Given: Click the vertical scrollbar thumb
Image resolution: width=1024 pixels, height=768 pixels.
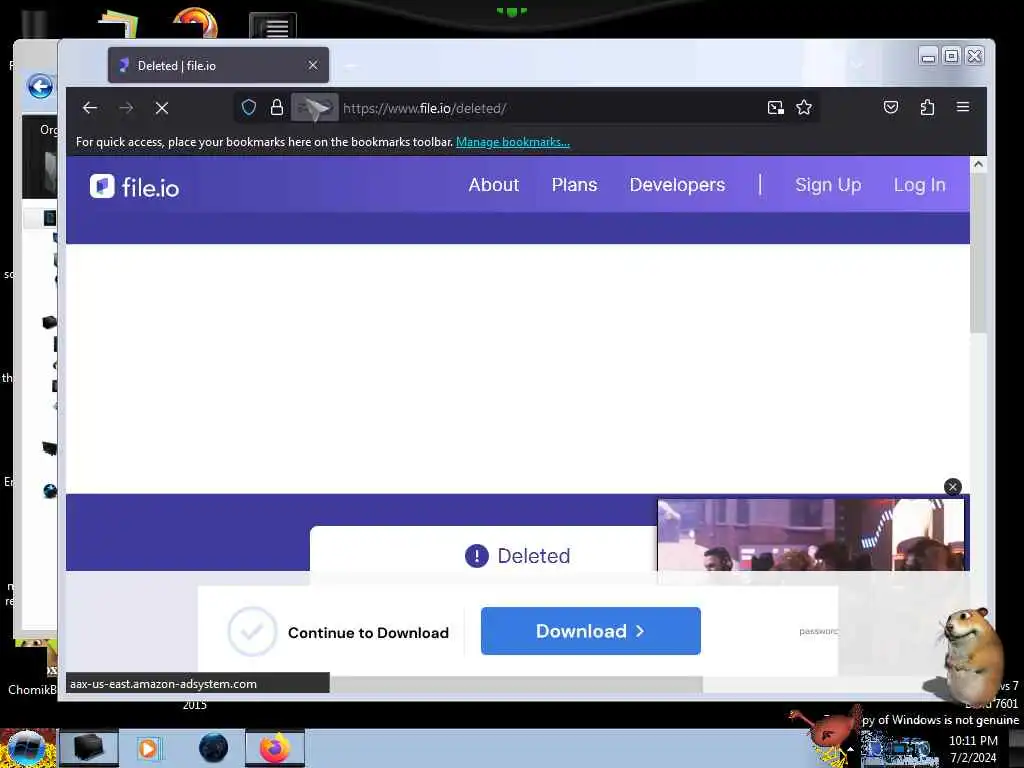Looking at the screenshot, I should 978,253.
